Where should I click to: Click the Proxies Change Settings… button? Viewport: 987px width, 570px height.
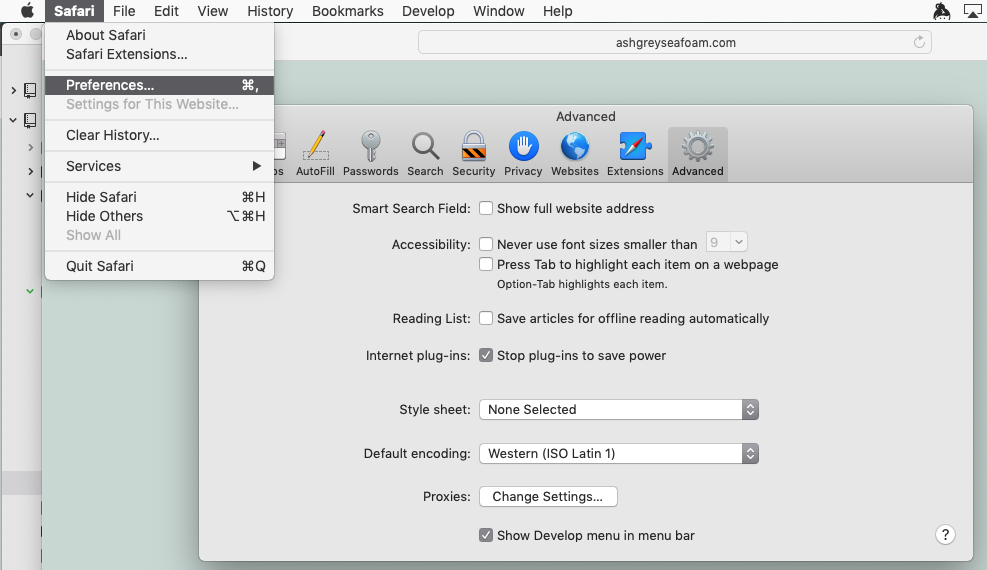coord(548,496)
